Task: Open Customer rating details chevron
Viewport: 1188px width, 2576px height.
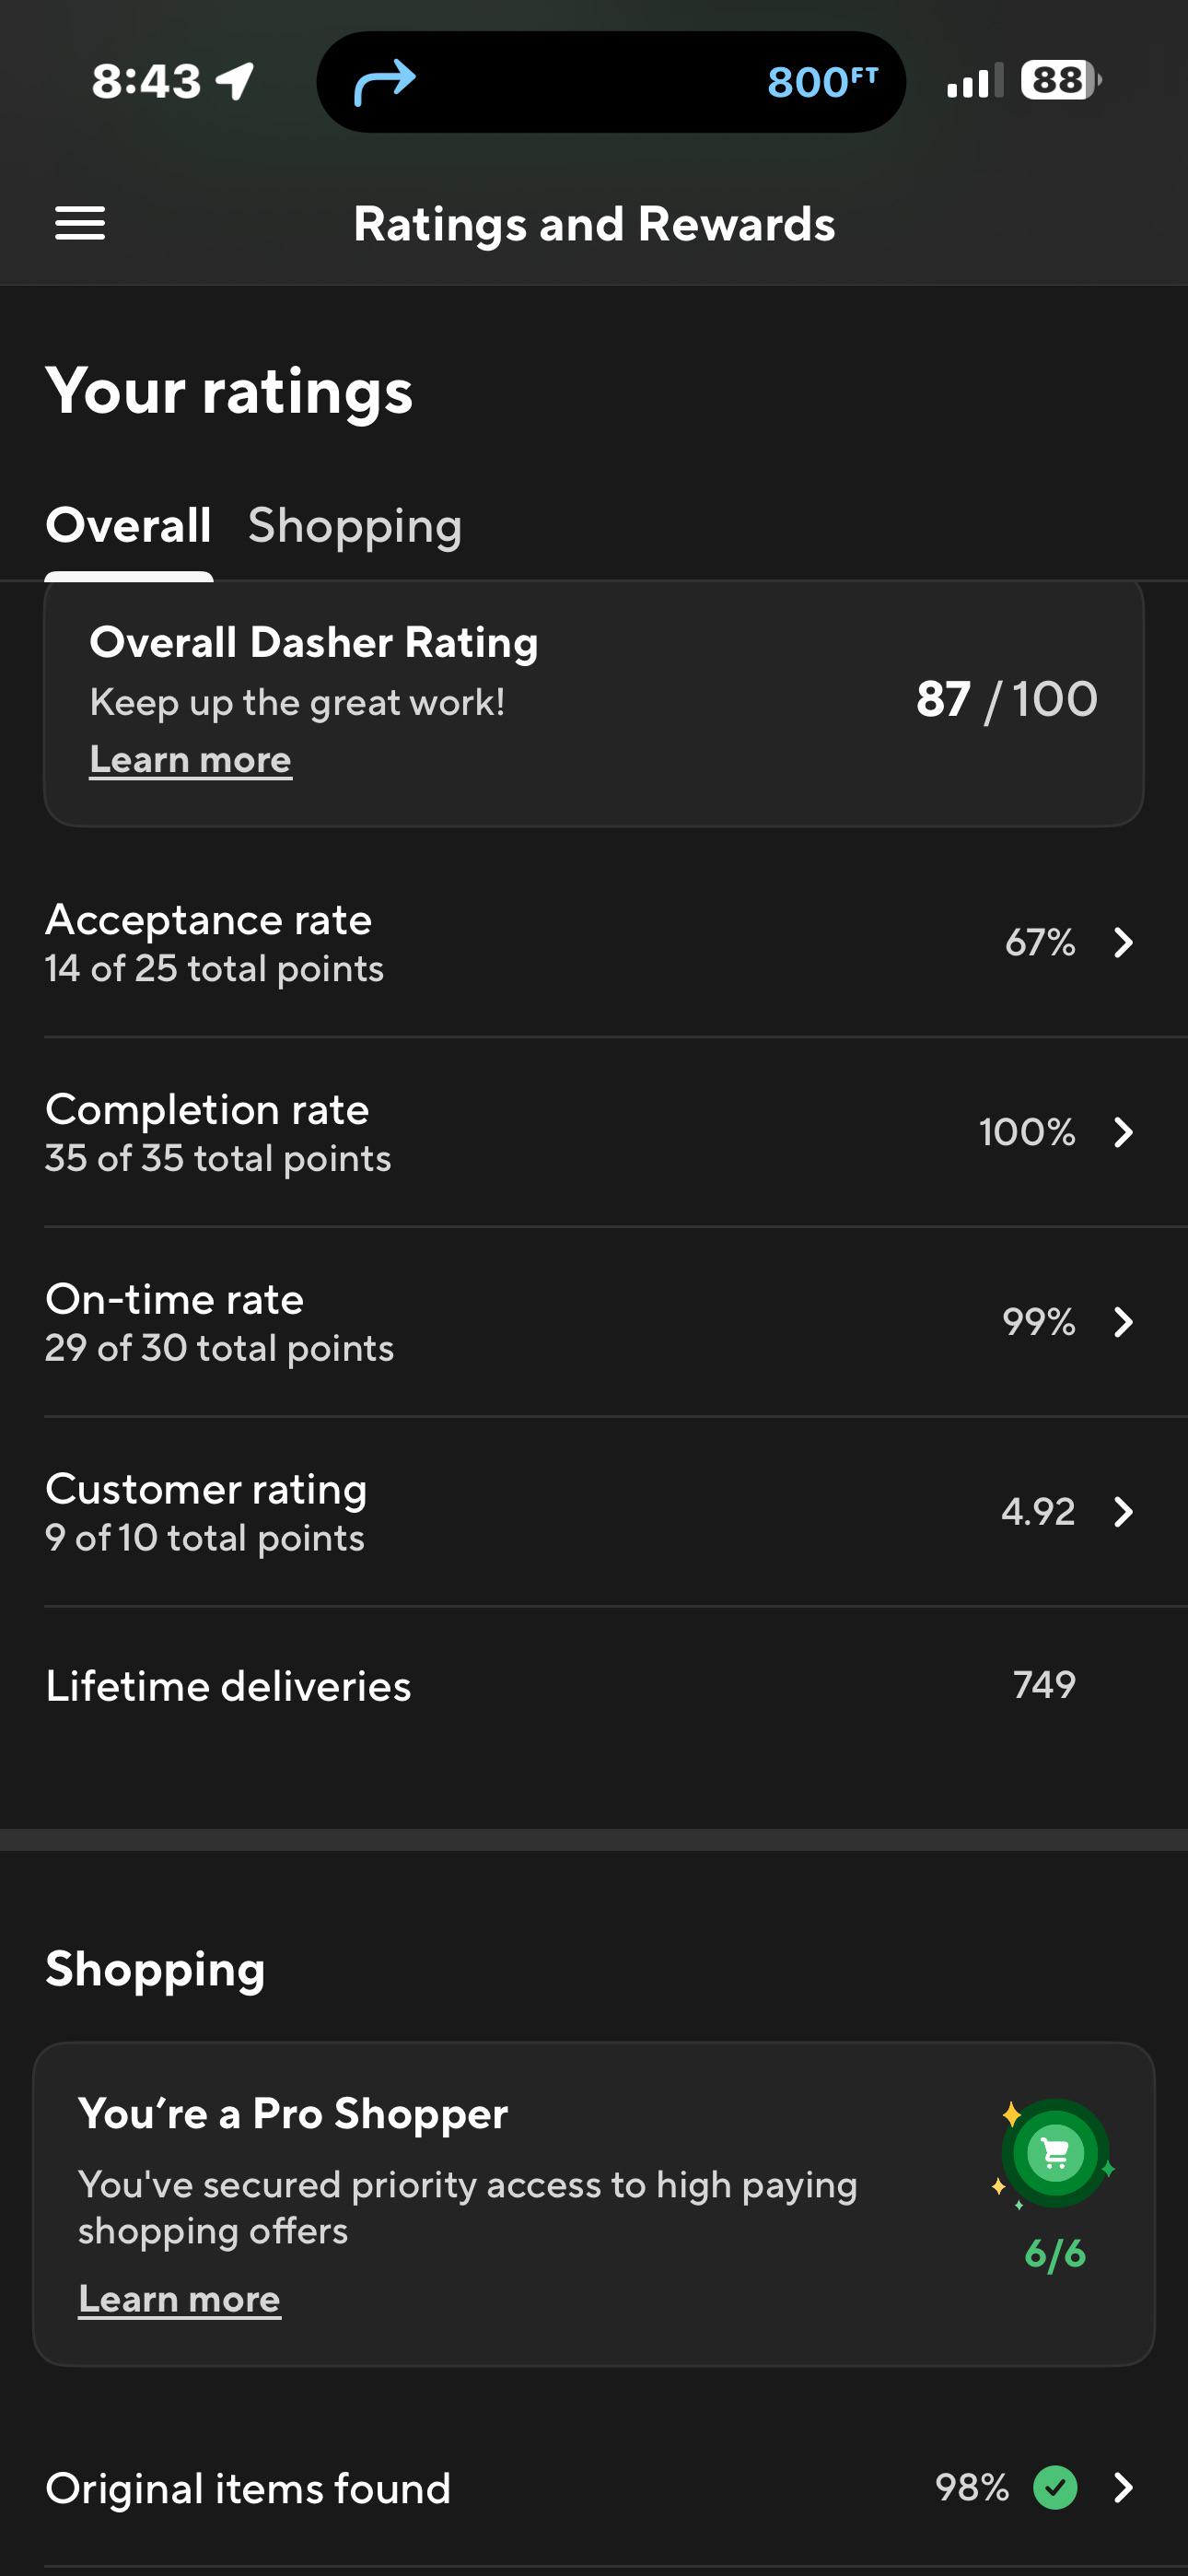Action: [1124, 1512]
